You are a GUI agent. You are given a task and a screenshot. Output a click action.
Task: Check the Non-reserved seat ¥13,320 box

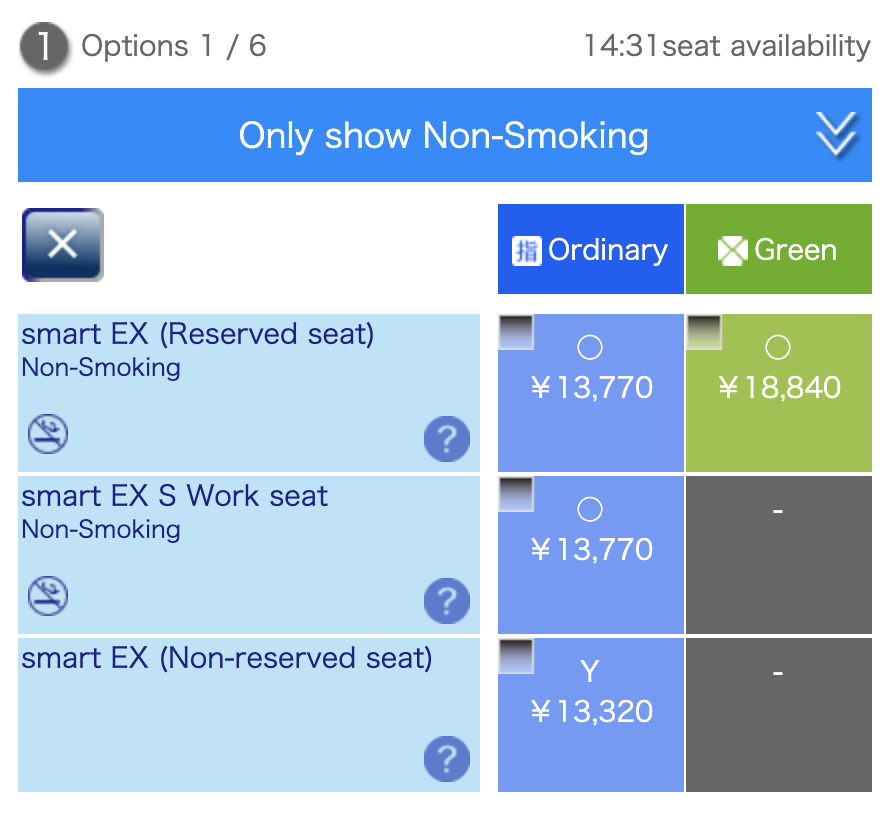(516, 656)
